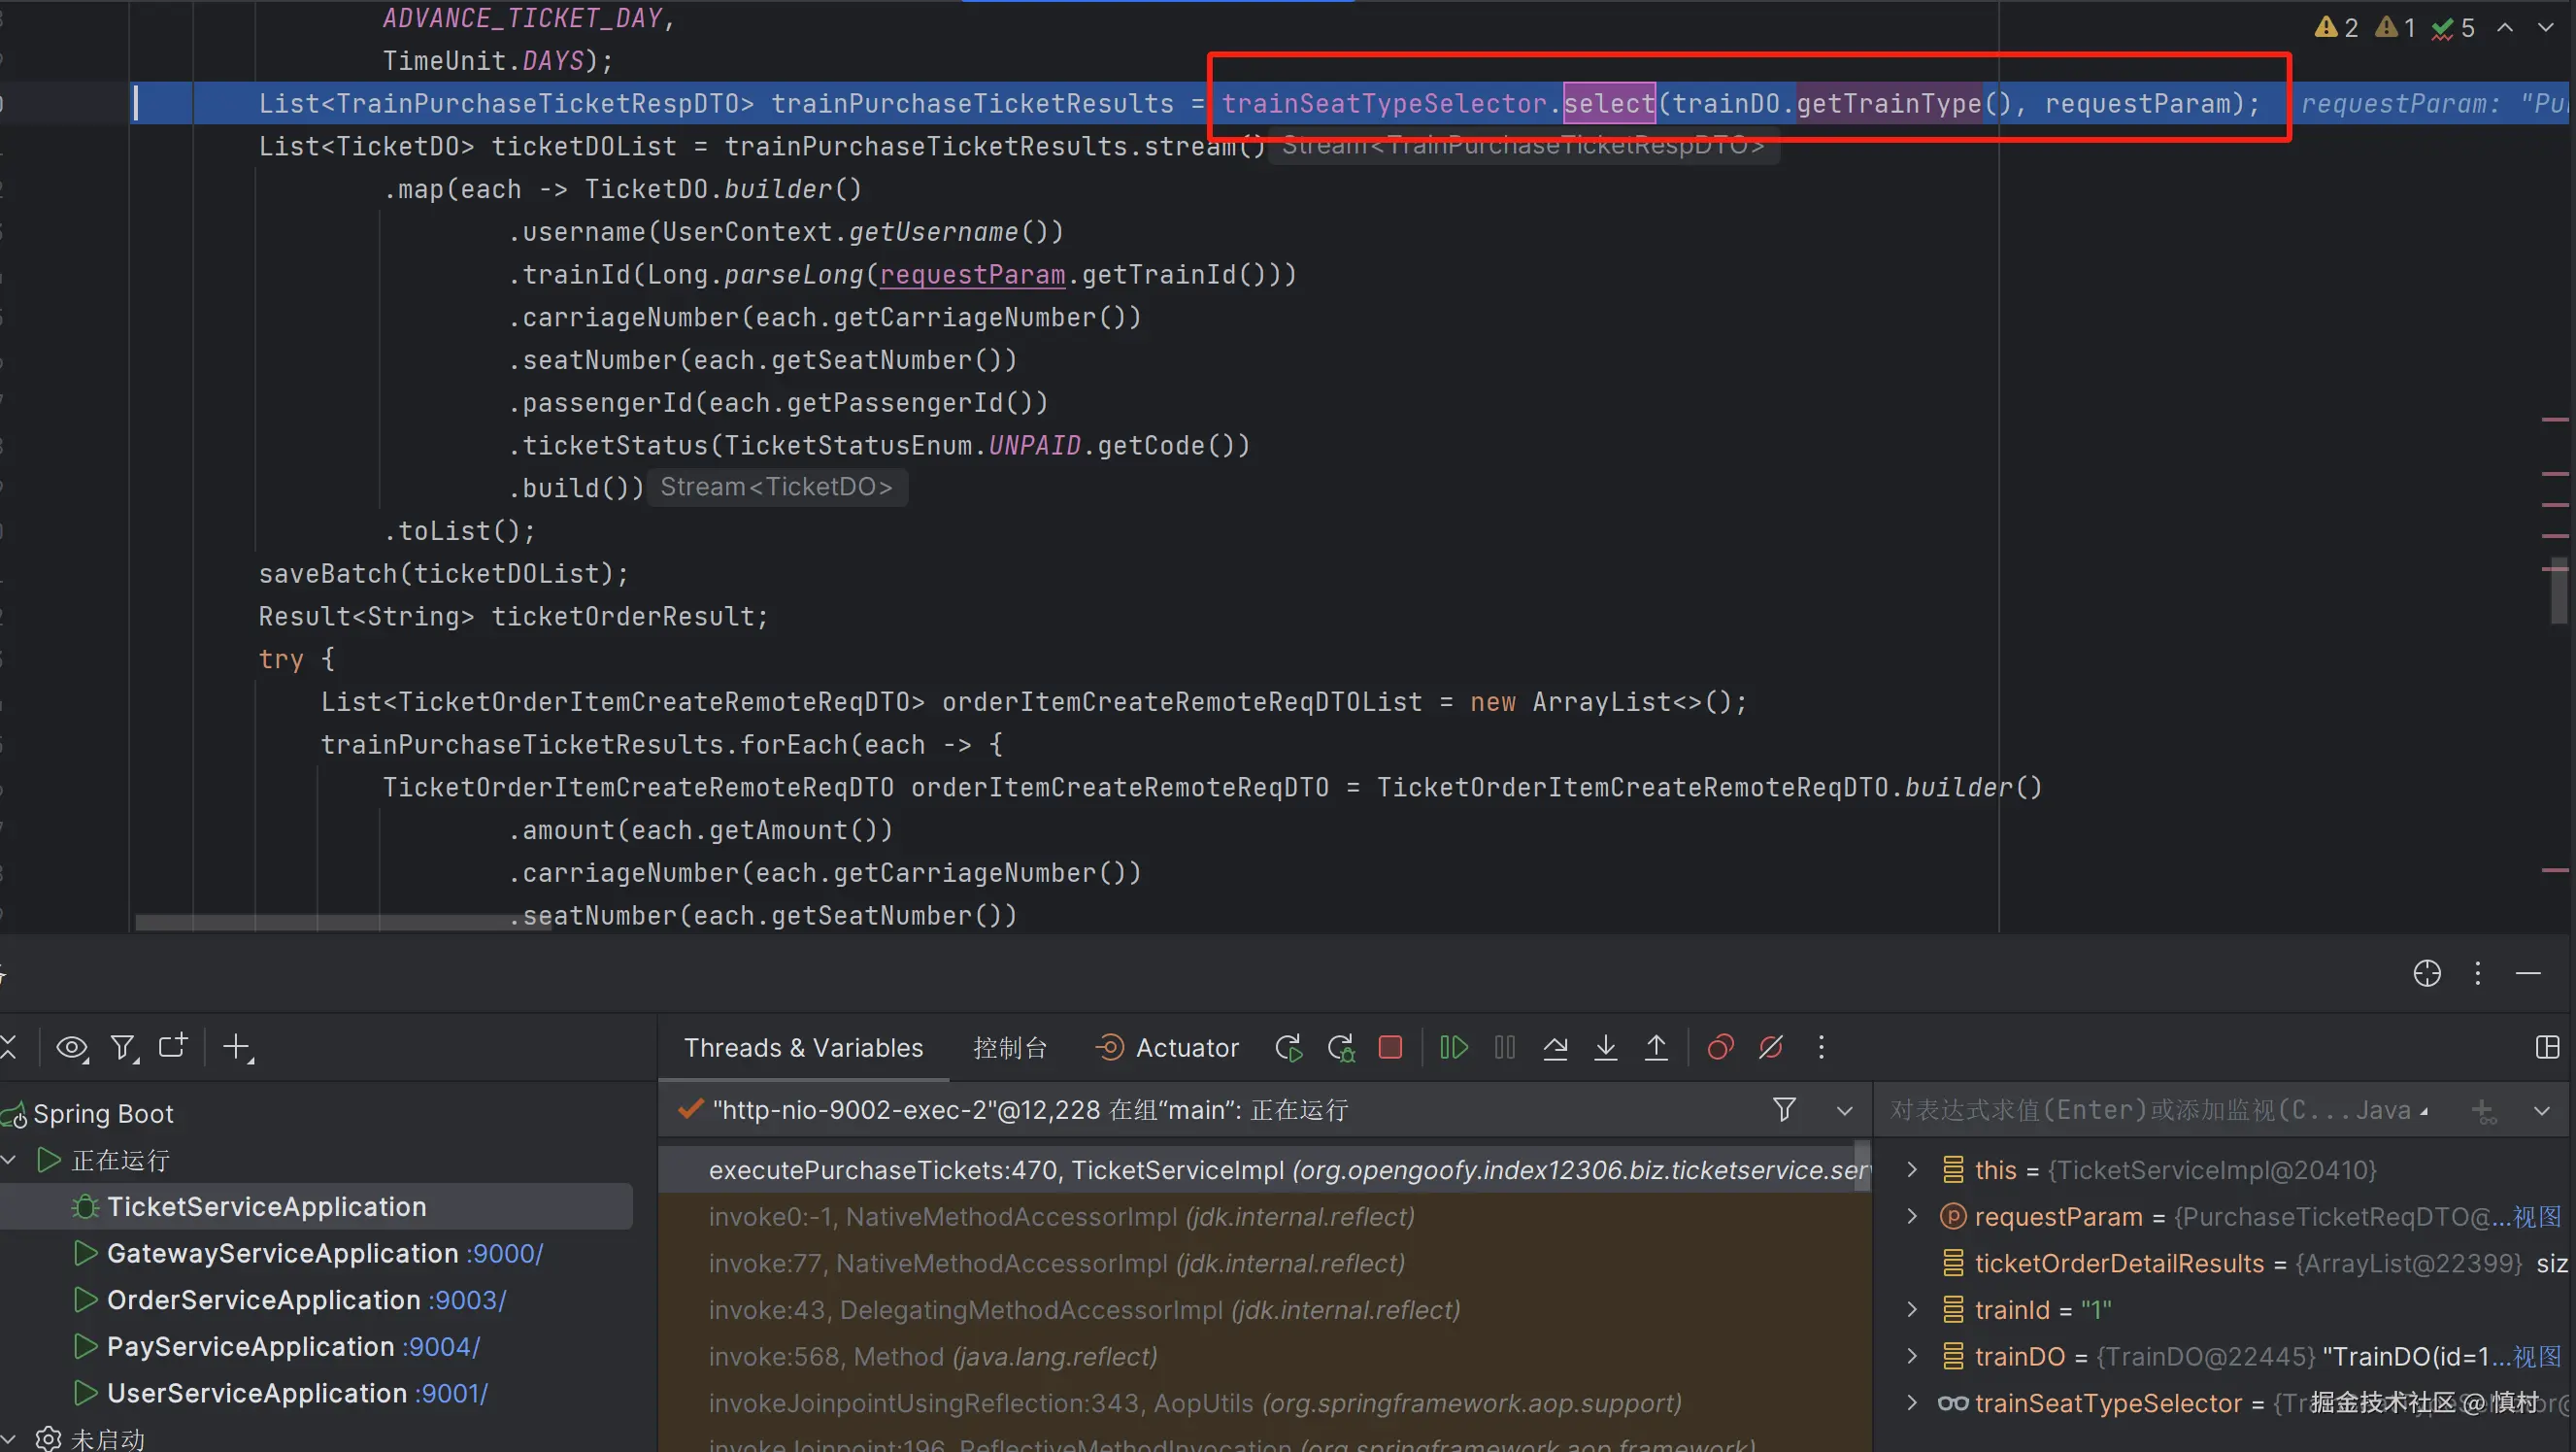Toggle the eye view options in Services
2576x1452 pixels.
click(x=72, y=1047)
